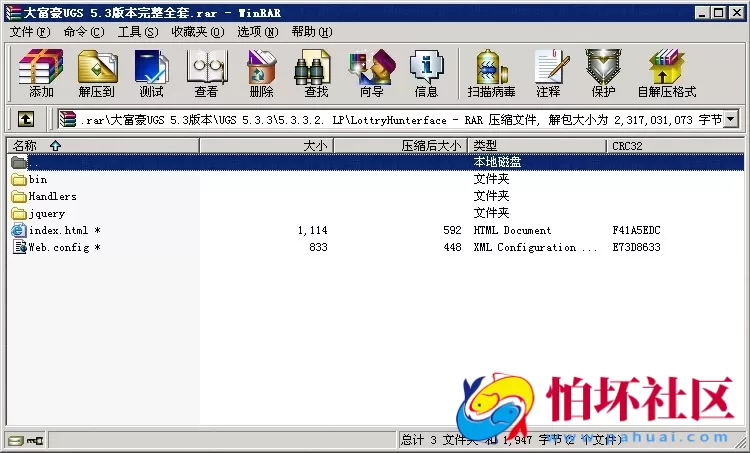750x453 pixels.
Task: Open the 帮助(H) menu
Action: point(312,32)
